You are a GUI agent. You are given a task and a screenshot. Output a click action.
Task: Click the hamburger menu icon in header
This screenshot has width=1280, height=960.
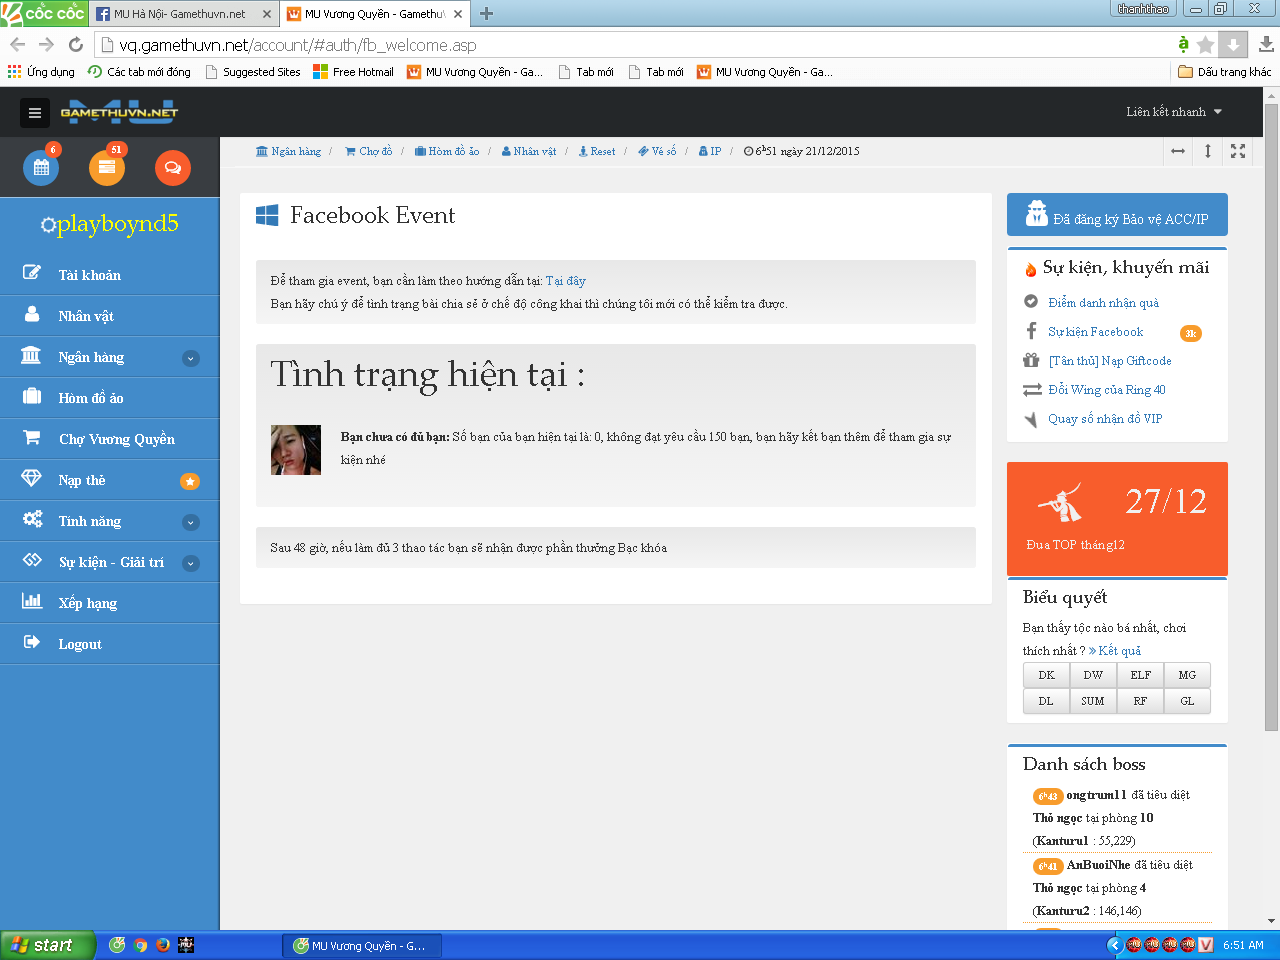(x=35, y=113)
